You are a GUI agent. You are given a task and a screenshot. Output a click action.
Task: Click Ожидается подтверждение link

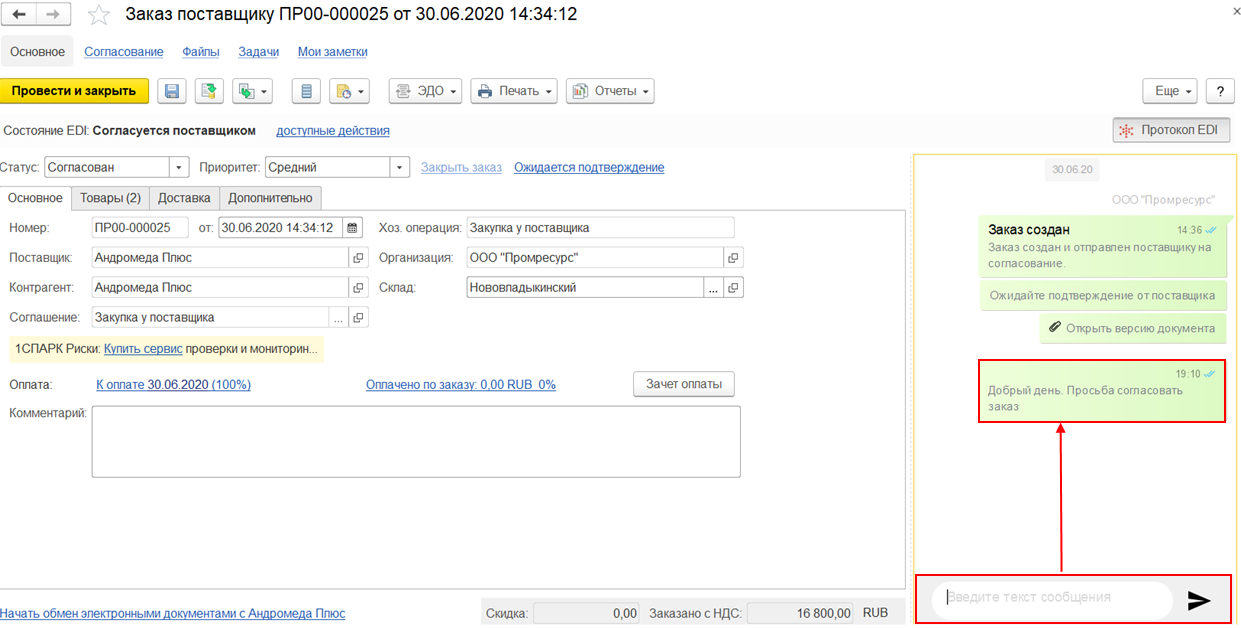coord(589,168)
